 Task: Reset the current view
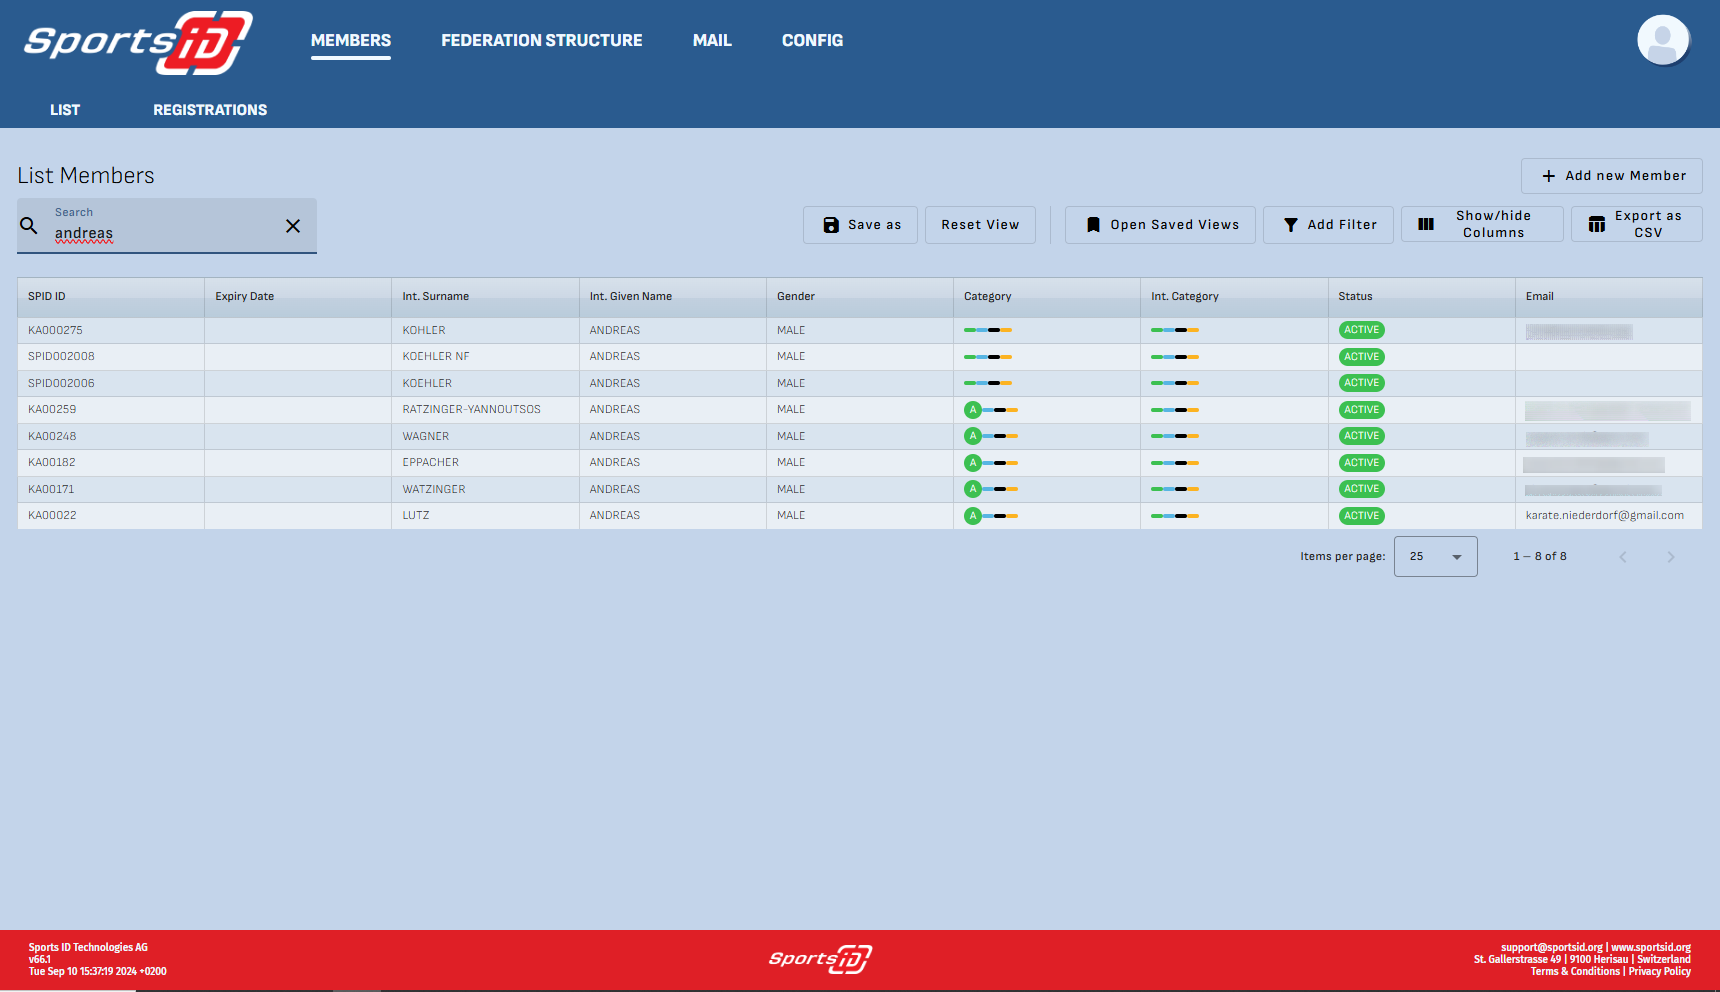[980, 225]
